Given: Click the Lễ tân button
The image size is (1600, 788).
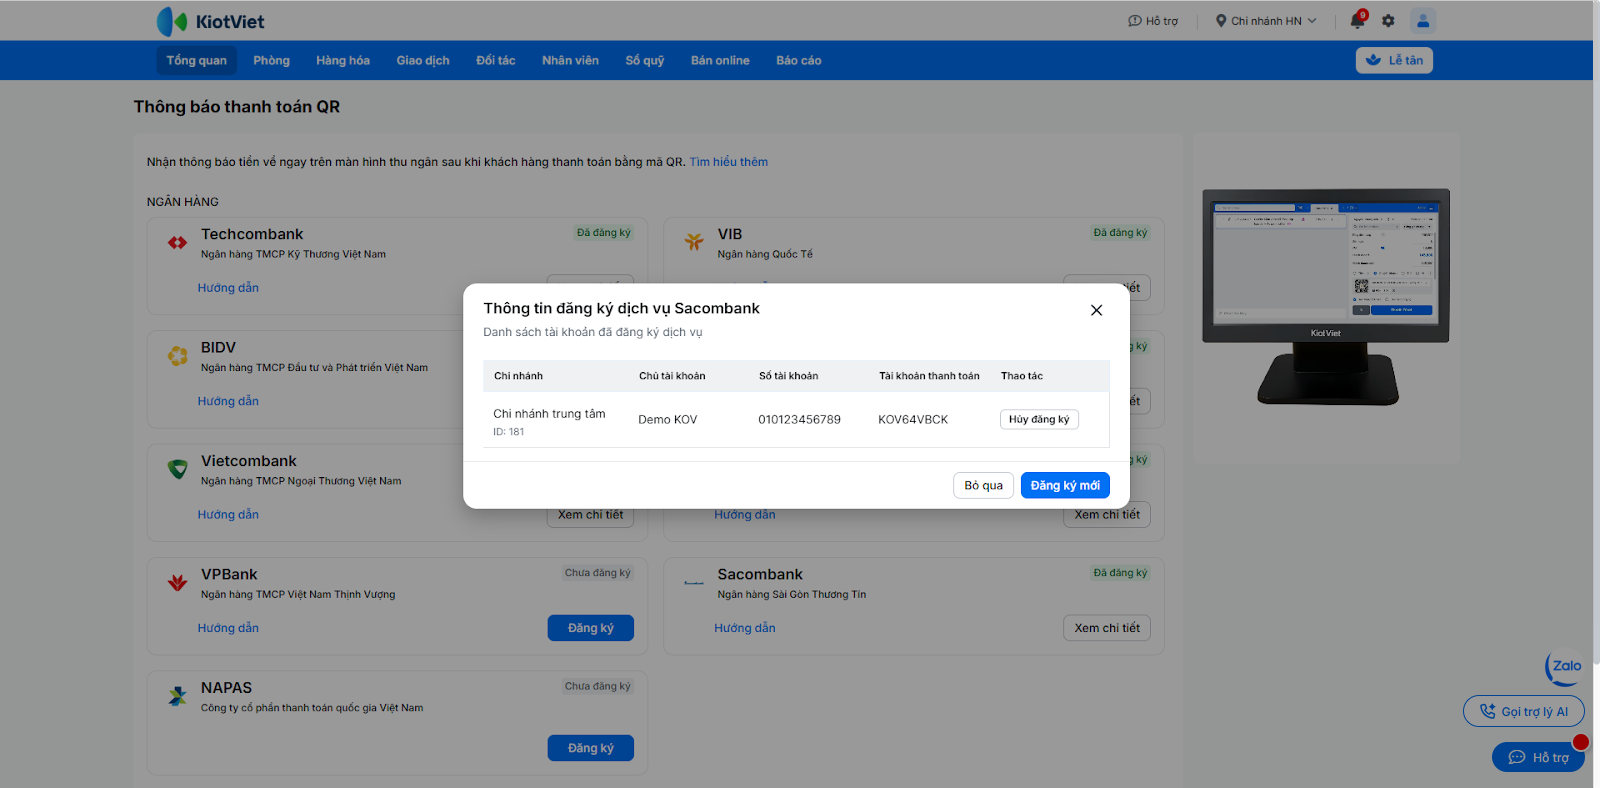Looking at the screenshot, I should click(x=1394, y=60).
